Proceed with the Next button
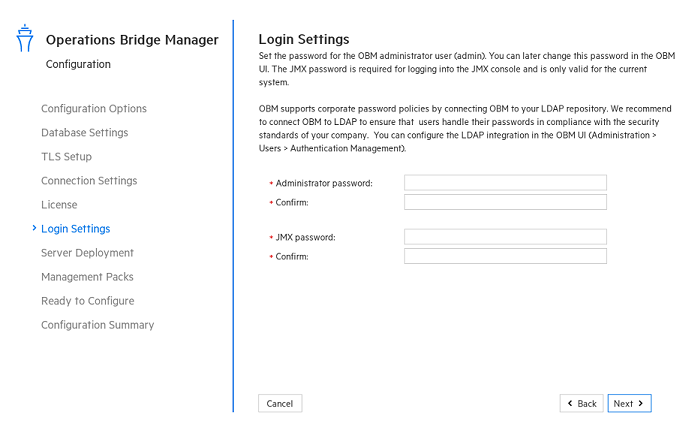The image size is (675, 432). click(x=629, y=404)
